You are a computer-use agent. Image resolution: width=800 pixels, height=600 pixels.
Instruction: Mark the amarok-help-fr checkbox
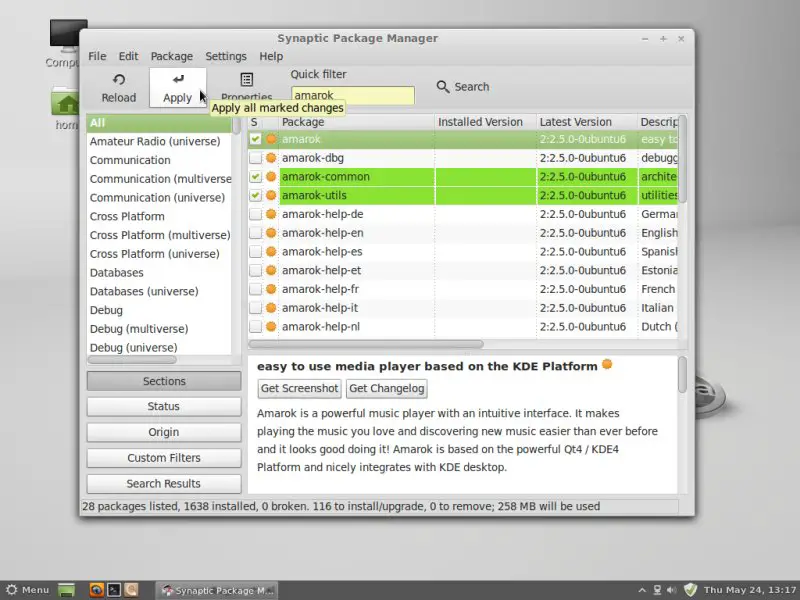pyautogui.click(x=255, y=289)
